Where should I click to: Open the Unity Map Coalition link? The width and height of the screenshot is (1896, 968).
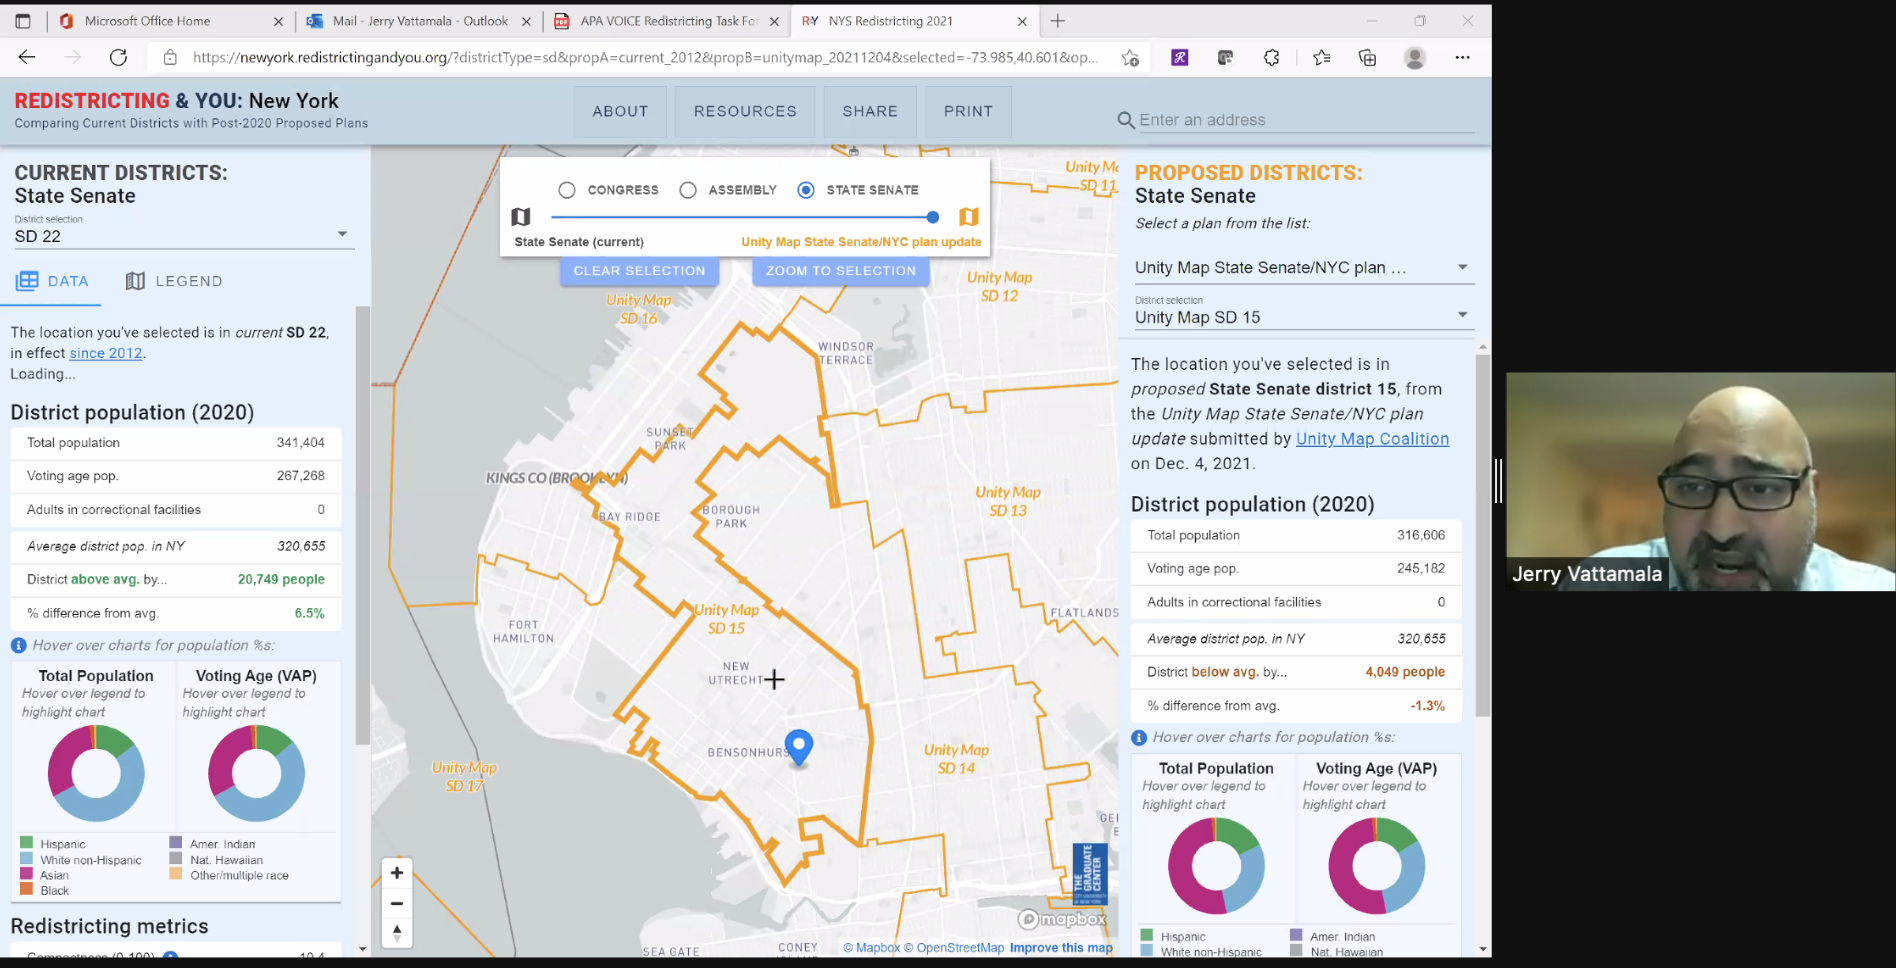[1372, 439]
